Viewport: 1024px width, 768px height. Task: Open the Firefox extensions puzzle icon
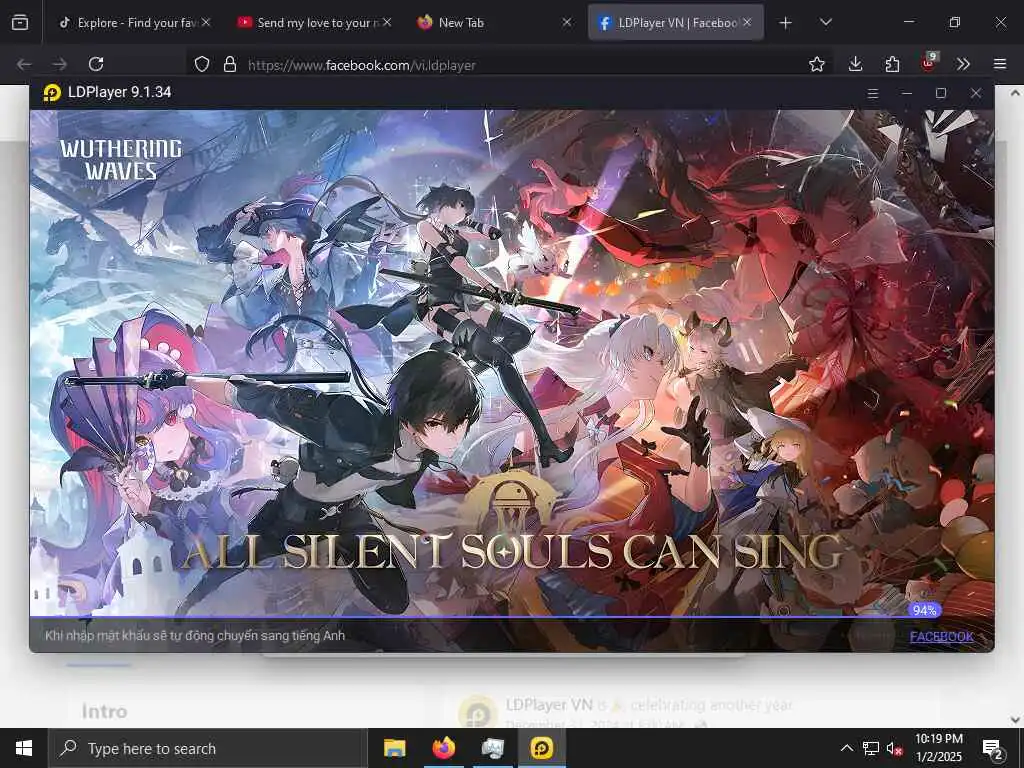coord(892,64)
